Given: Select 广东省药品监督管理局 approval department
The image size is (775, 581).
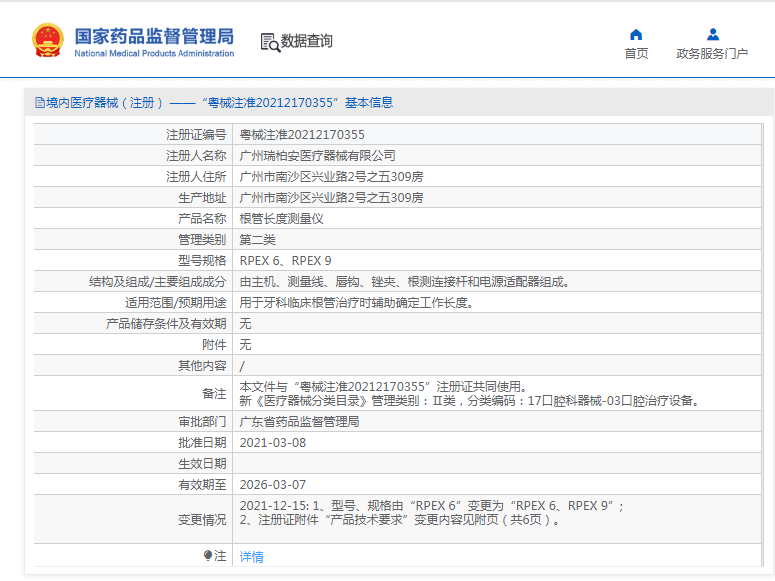Looking at the screenshot, I should [300, 422].
